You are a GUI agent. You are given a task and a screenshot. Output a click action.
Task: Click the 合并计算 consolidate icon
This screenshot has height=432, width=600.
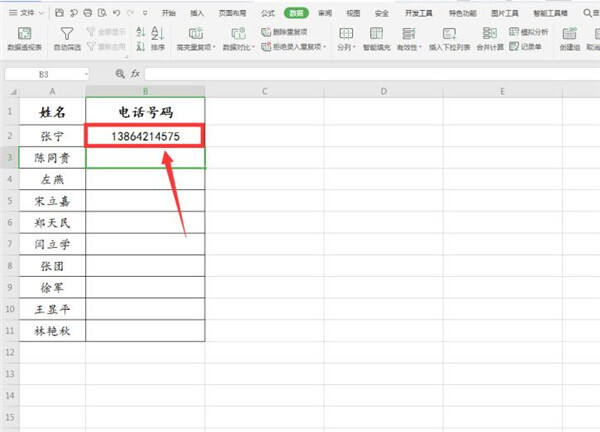[x=489, y=33]
